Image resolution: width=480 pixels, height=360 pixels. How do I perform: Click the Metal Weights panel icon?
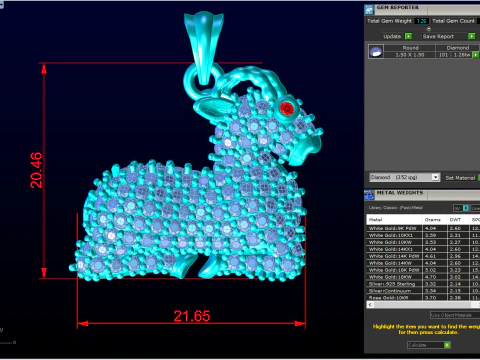tap(369, 195)
